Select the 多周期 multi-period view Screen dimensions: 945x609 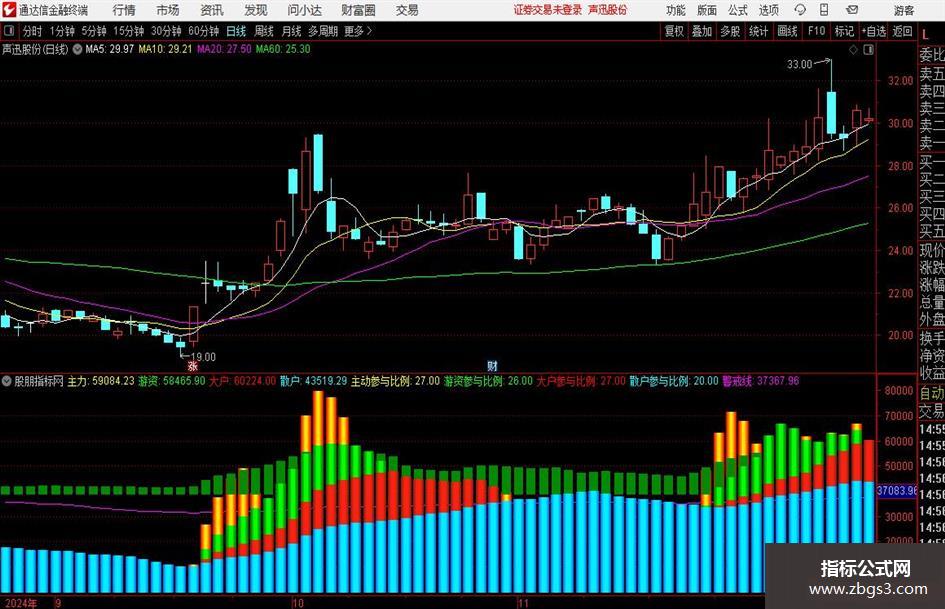coord(323,31)
